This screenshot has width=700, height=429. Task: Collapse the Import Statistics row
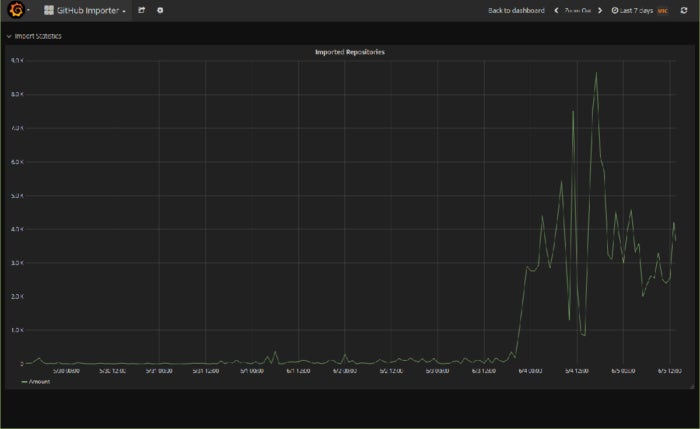point(34,36)
